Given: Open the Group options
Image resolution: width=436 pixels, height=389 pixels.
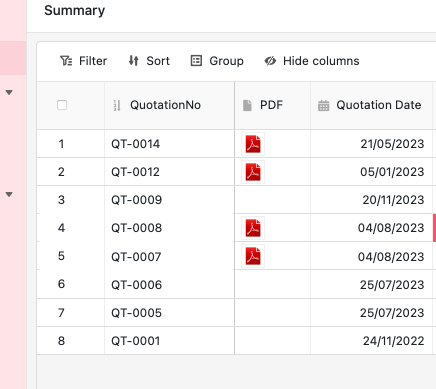Looking at the screenshot, I should click(x=217, y=61).
